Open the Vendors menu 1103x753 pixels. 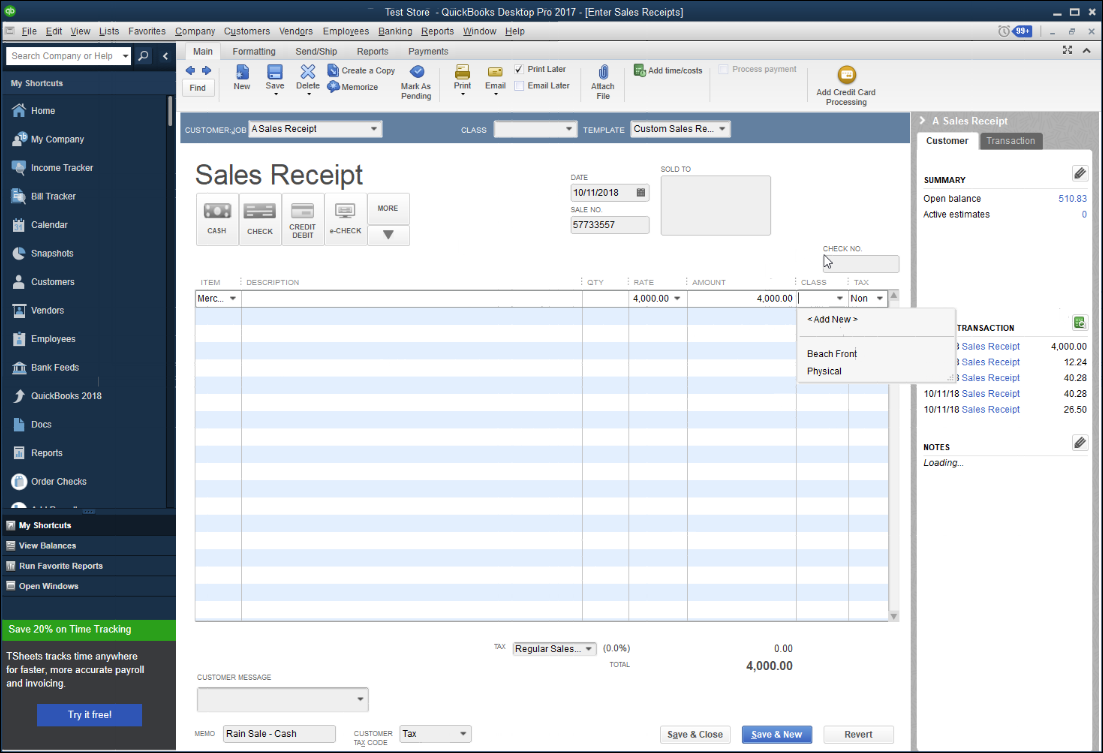pos(296,31)
